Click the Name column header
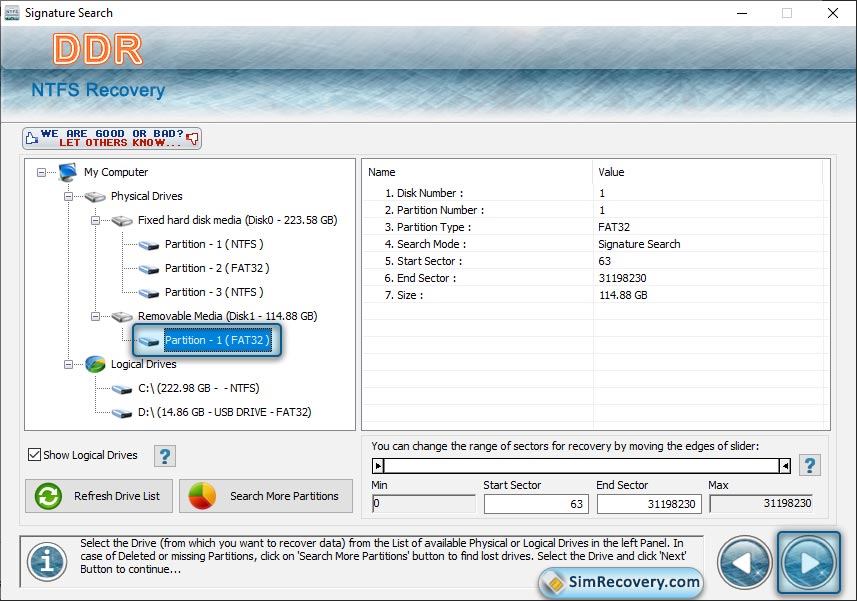Image resolution: width=857 pixels, height=601 pixels. click(478, 172)
